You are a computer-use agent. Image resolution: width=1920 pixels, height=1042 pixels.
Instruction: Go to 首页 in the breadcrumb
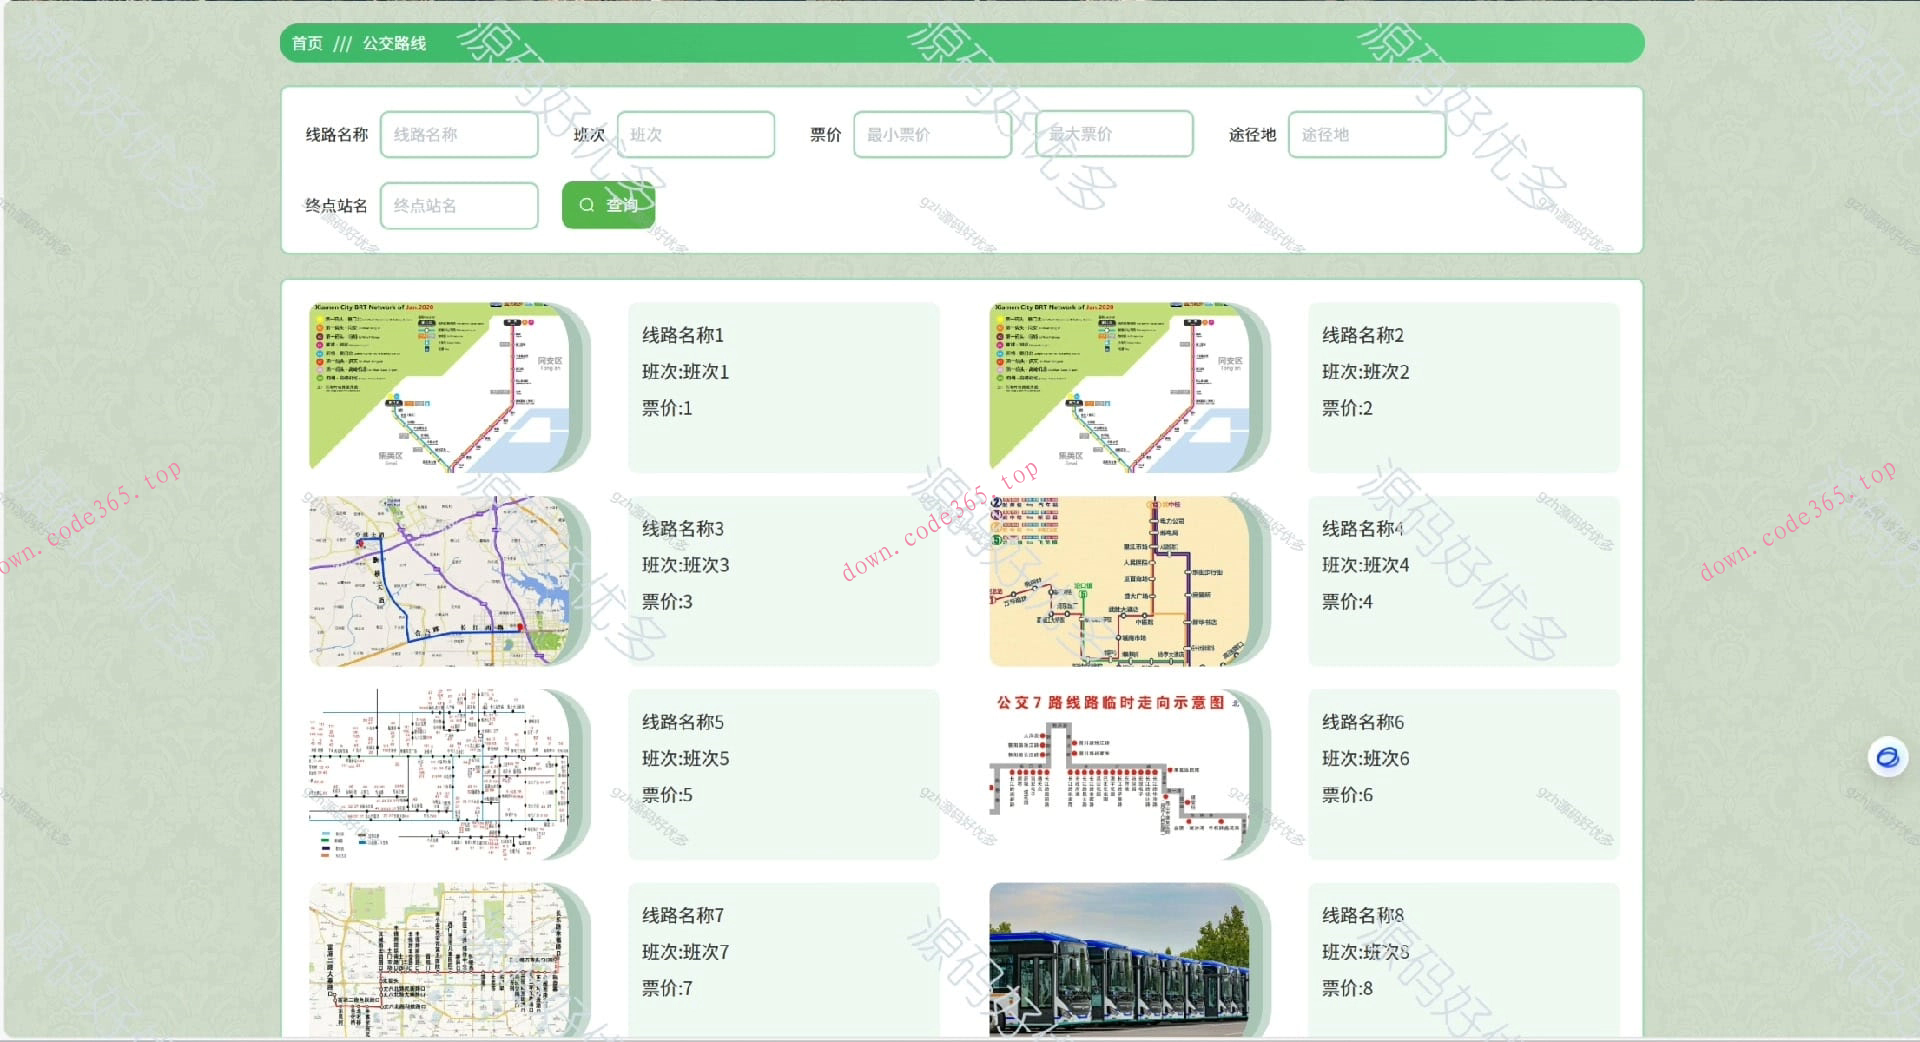coord(307,43)
